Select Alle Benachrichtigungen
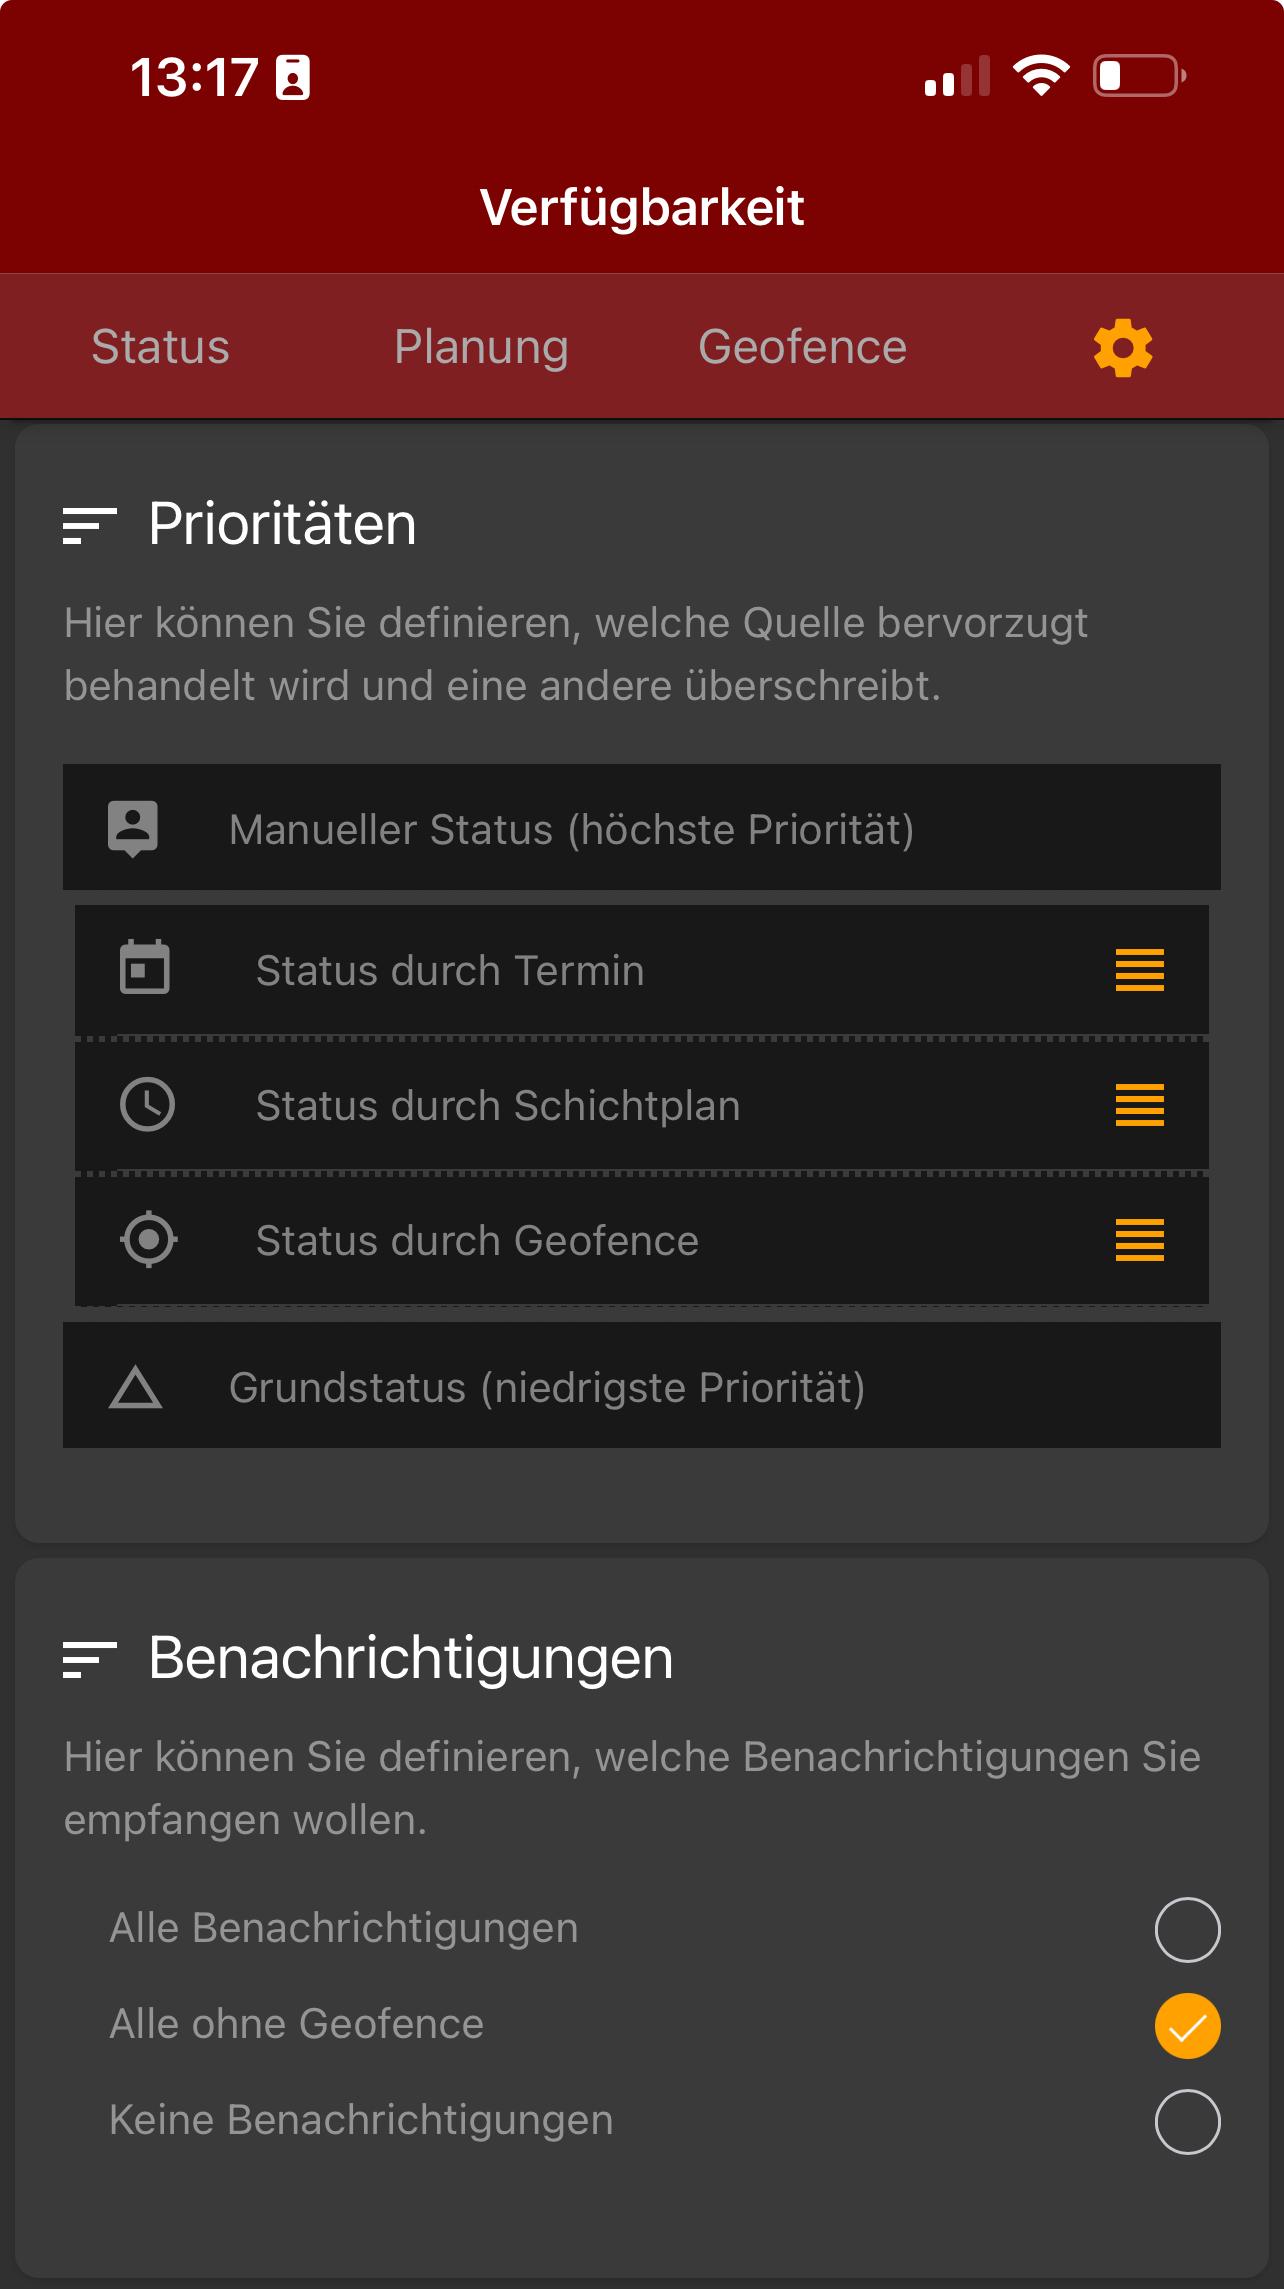1284x2289 pixels. click(x=1187, y=1927)
